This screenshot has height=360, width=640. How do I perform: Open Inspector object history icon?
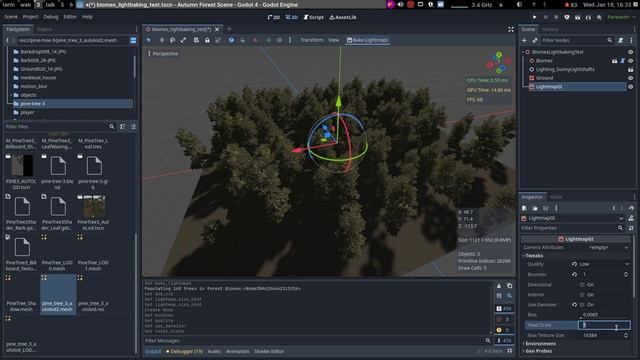coord(631,208)
